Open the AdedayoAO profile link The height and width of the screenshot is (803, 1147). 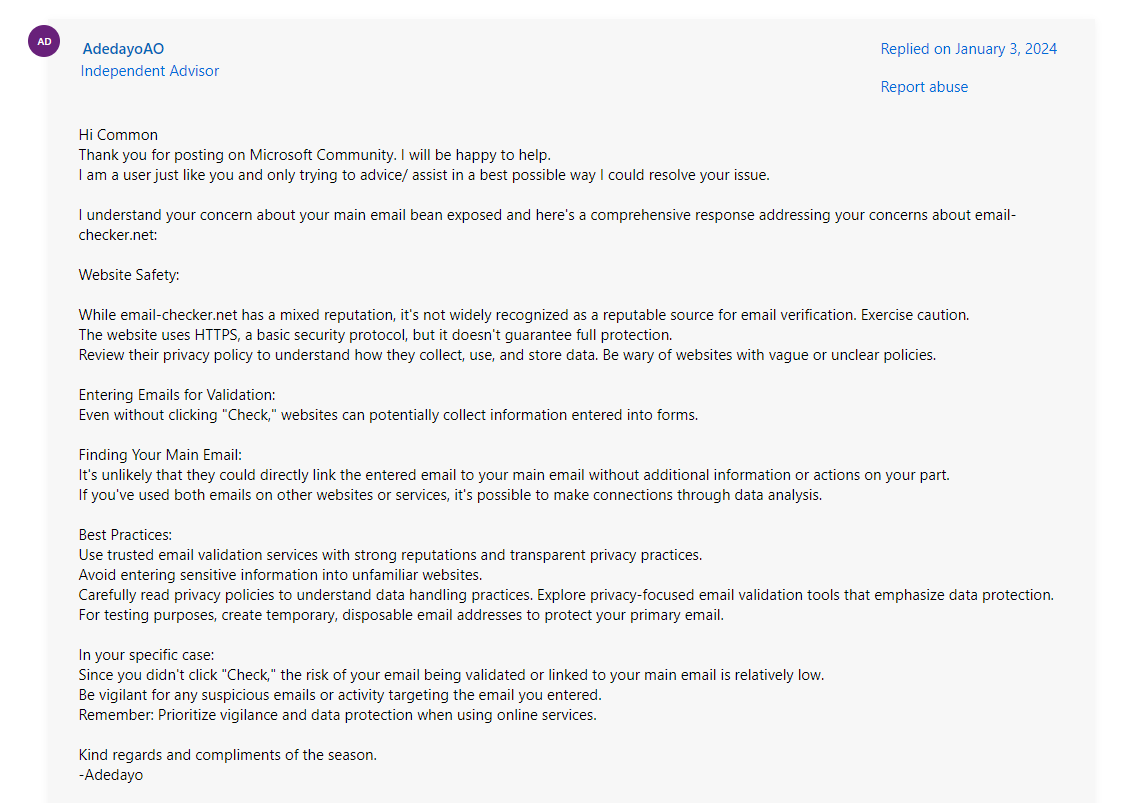click(x=123, y=49)
